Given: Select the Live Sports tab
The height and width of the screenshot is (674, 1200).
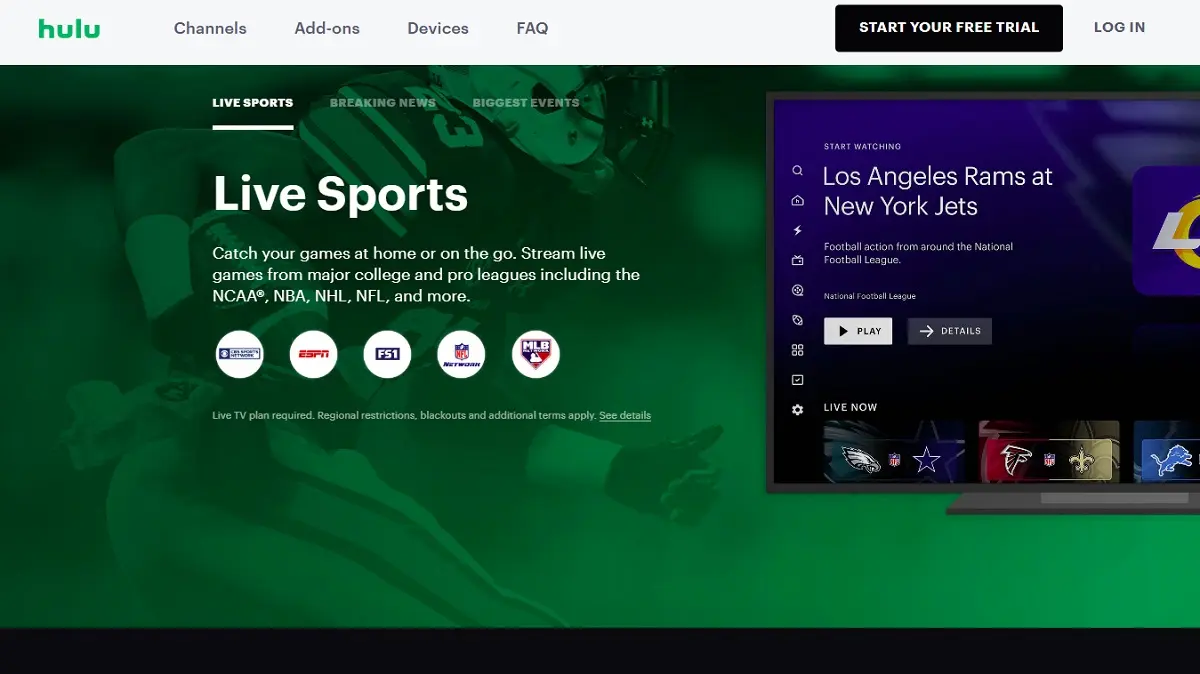Looking at the screenshot, I should point(253,103).
